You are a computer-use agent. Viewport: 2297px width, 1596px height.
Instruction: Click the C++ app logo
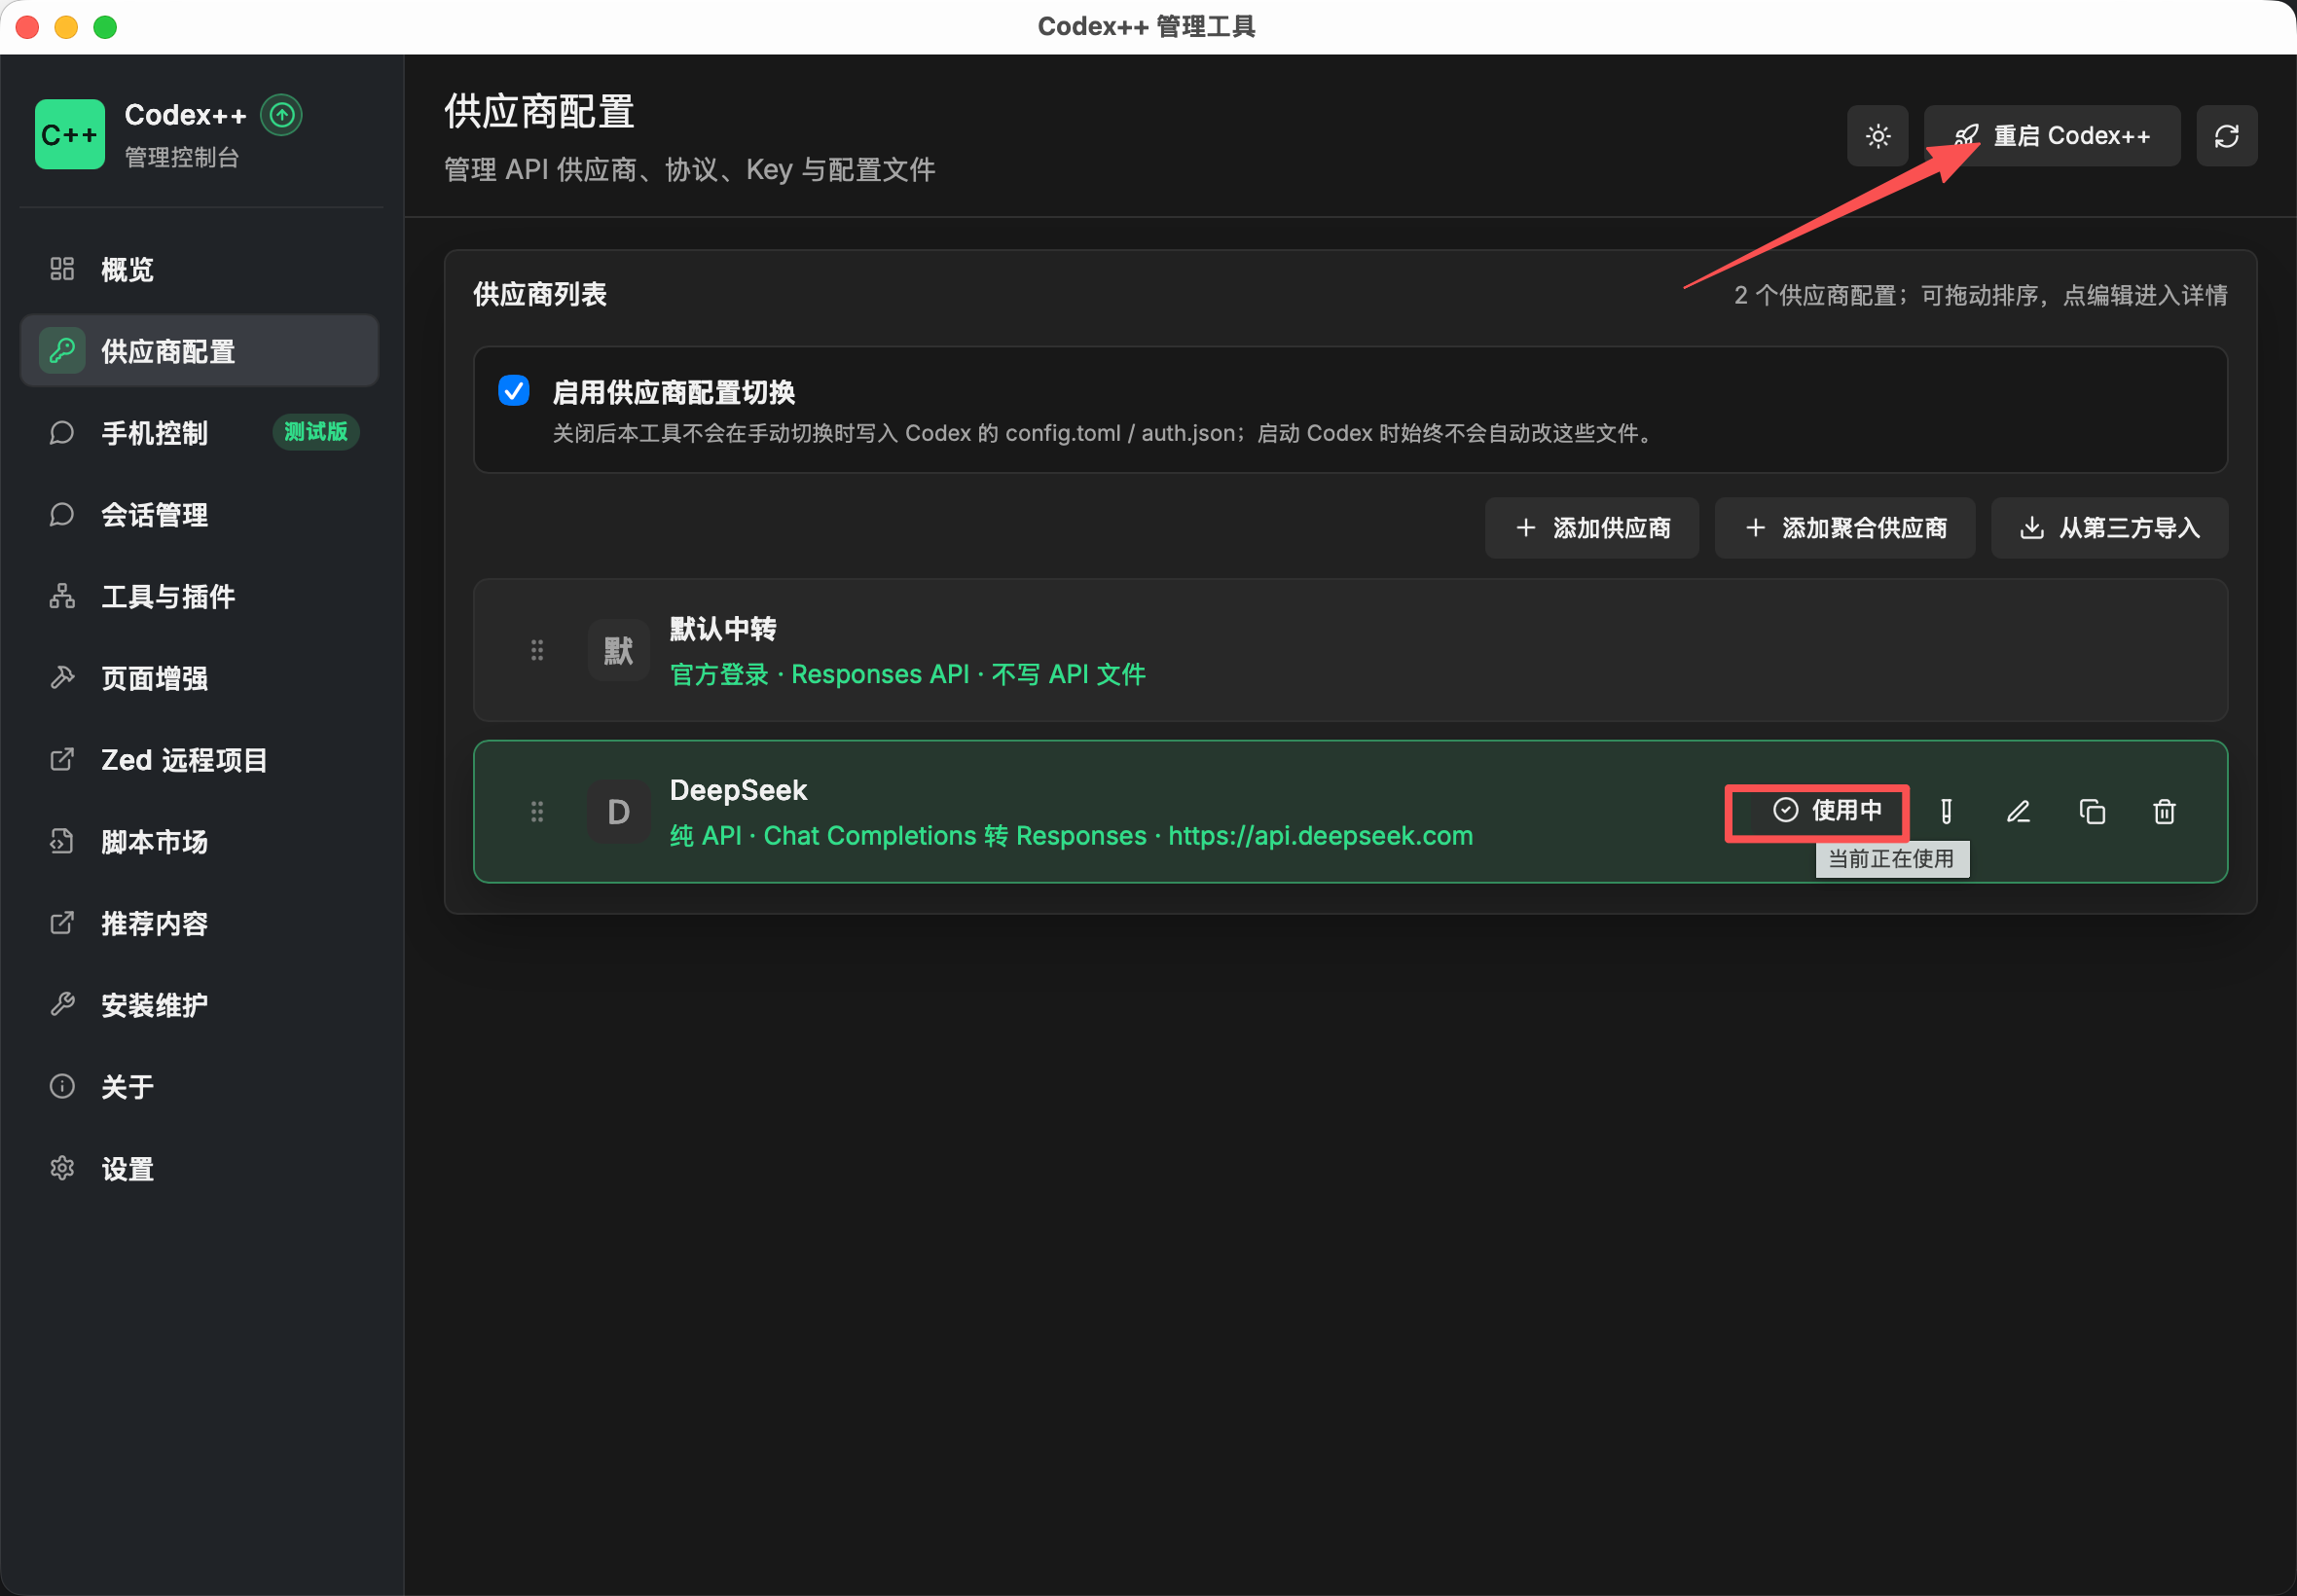pyautogui.click(x=70, y=134)
